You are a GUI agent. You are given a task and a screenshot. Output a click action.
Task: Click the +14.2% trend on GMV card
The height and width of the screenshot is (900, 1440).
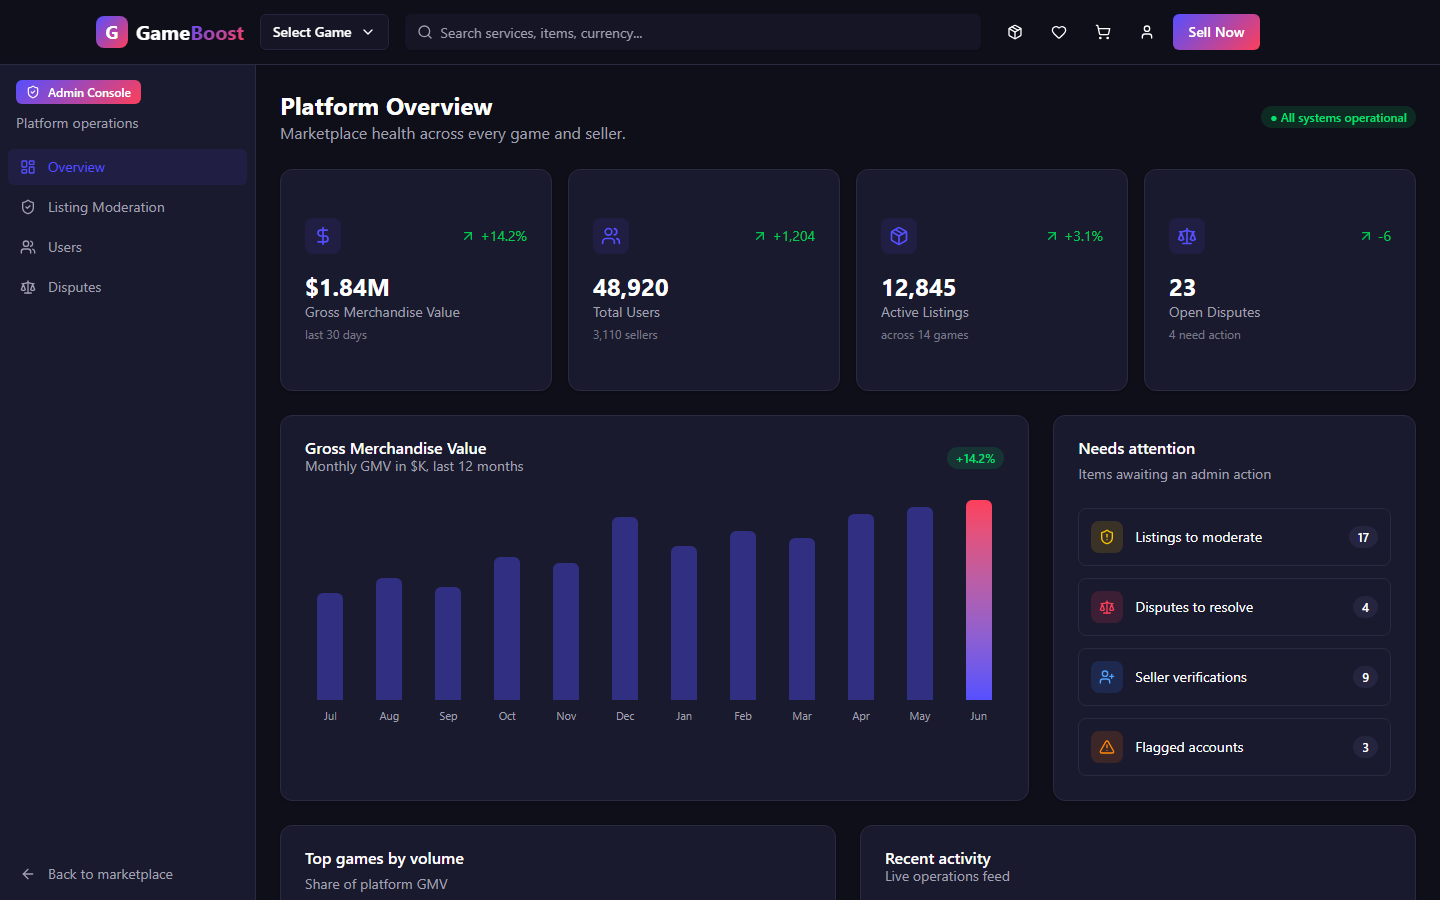tap(494, 236)
